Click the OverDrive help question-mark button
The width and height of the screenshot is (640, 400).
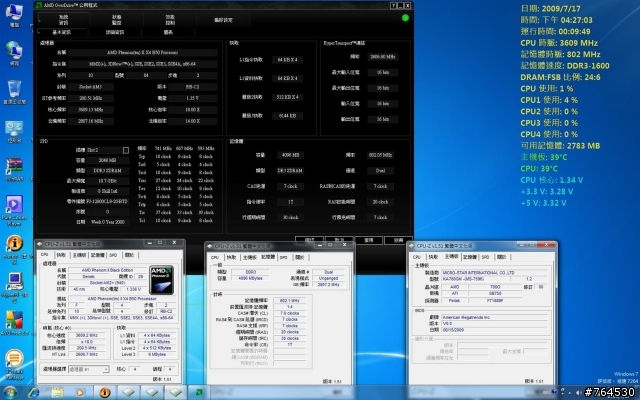[x=393, y=5]
